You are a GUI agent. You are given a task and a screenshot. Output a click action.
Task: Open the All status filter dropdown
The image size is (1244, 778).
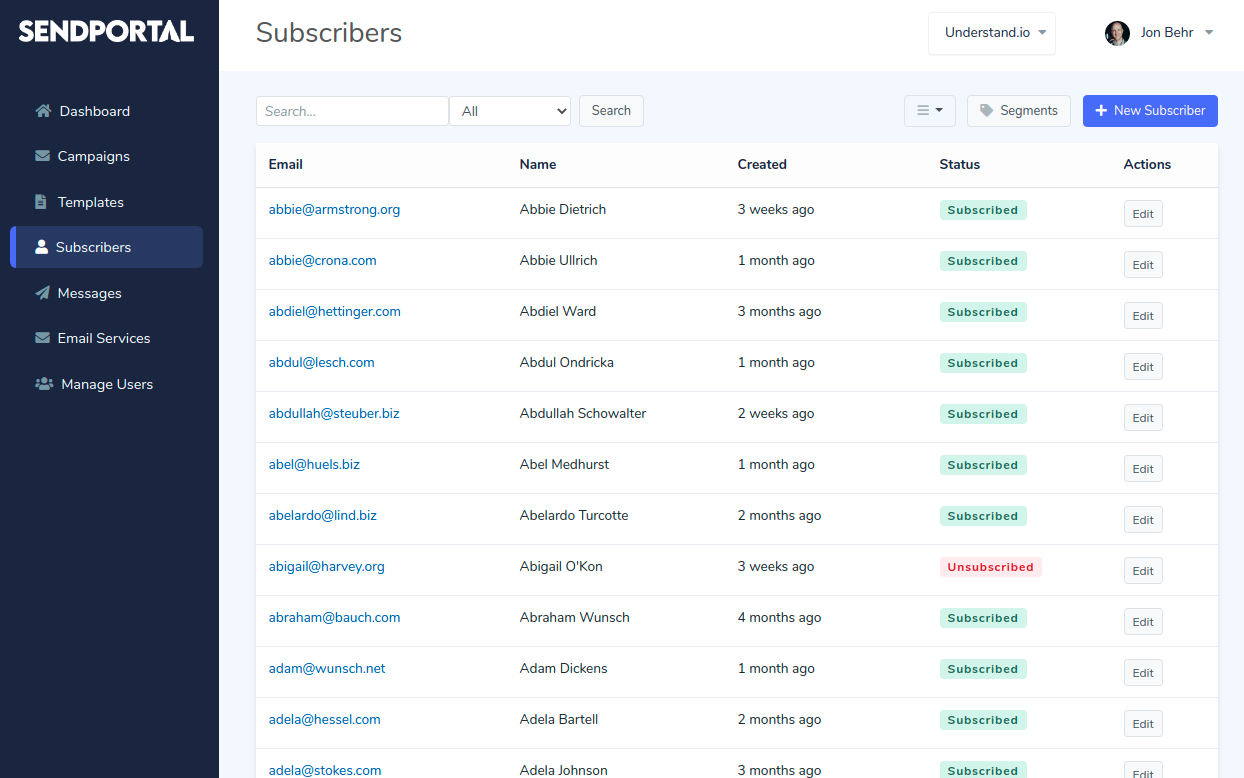tap(510, 111)
